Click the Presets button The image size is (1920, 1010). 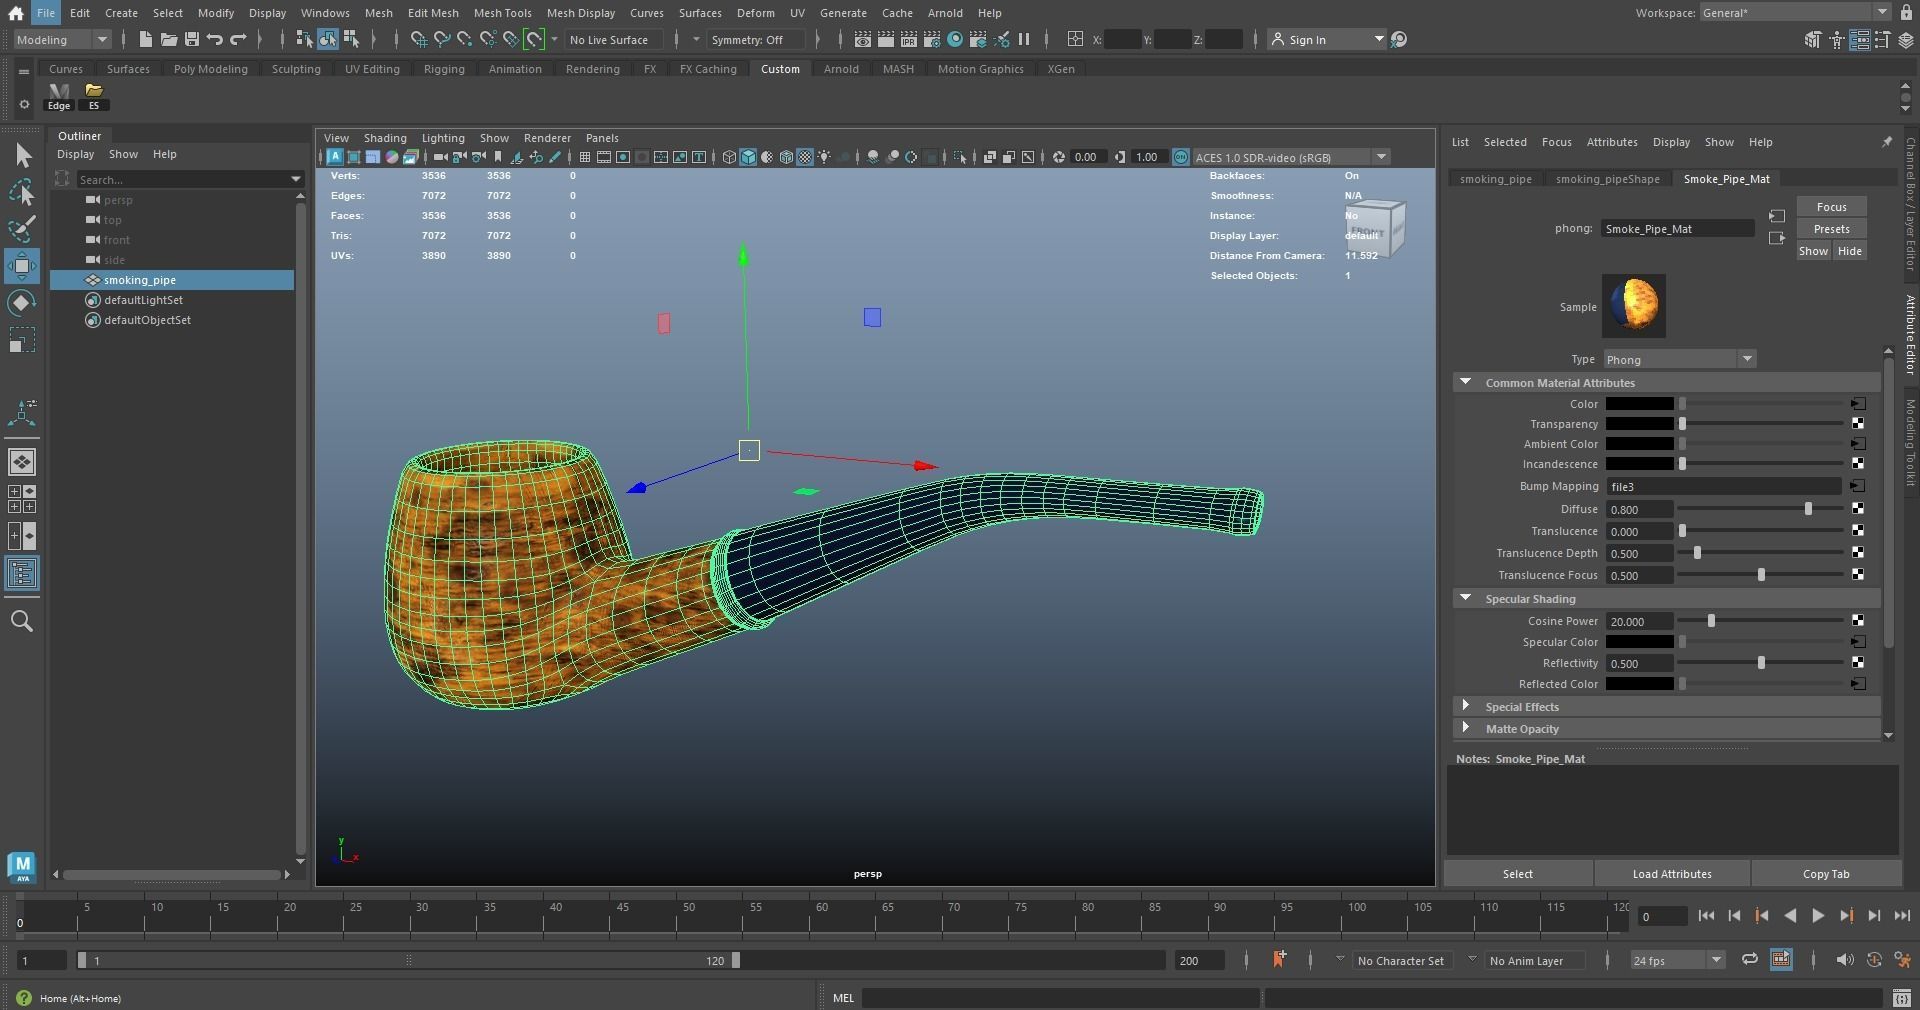click(1831, 229)
